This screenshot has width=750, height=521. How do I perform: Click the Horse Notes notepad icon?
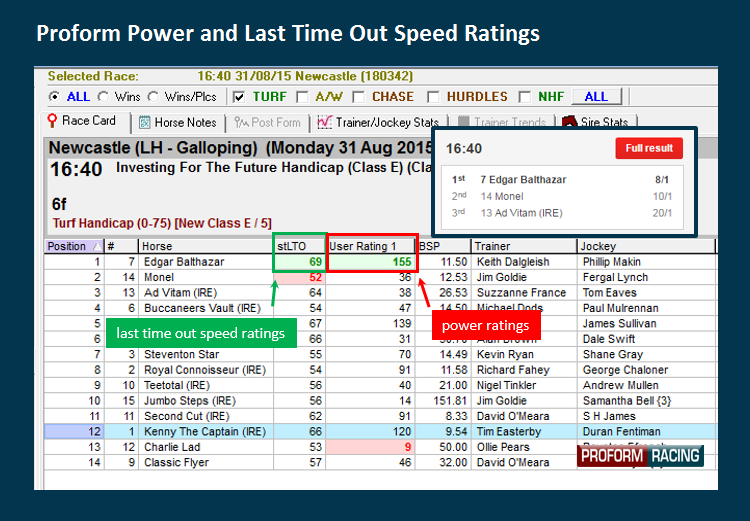pyautogui.click(x=144, y=123)
